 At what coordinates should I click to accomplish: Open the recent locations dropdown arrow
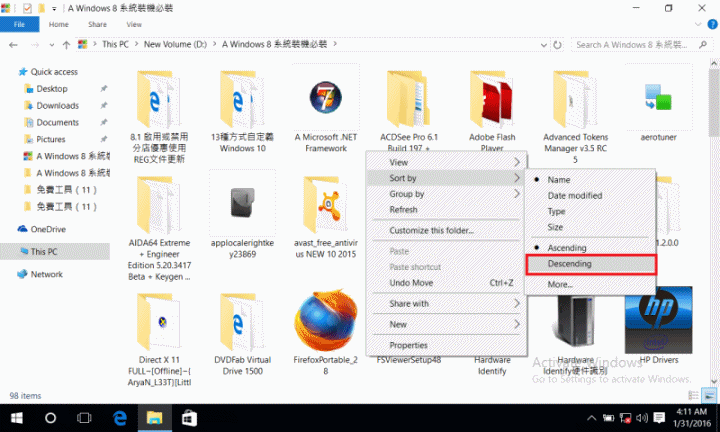pyautogui.click(x=51, y=45)
